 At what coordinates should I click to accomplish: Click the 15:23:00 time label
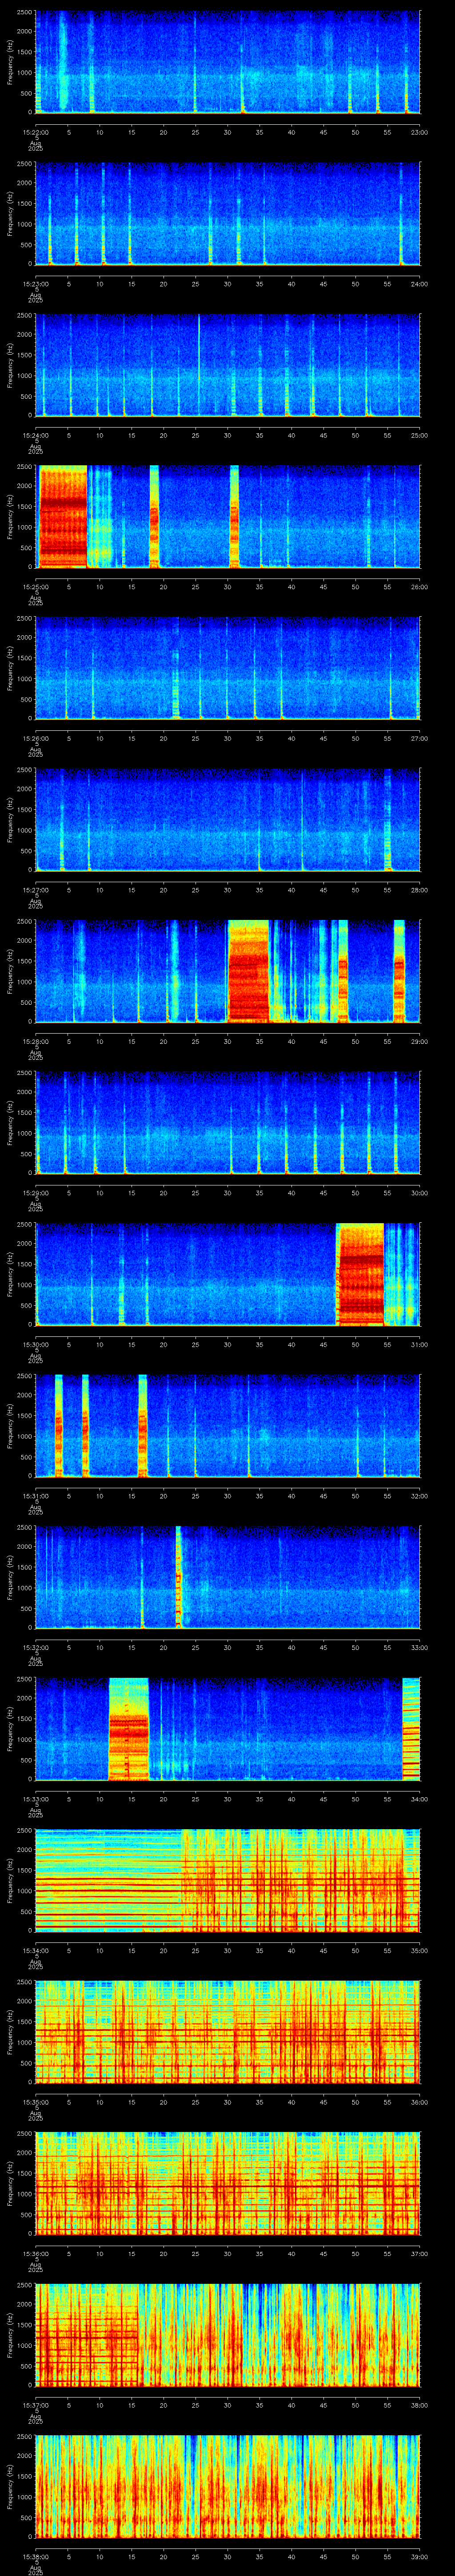pyautogui.click(x=35, y=284)
